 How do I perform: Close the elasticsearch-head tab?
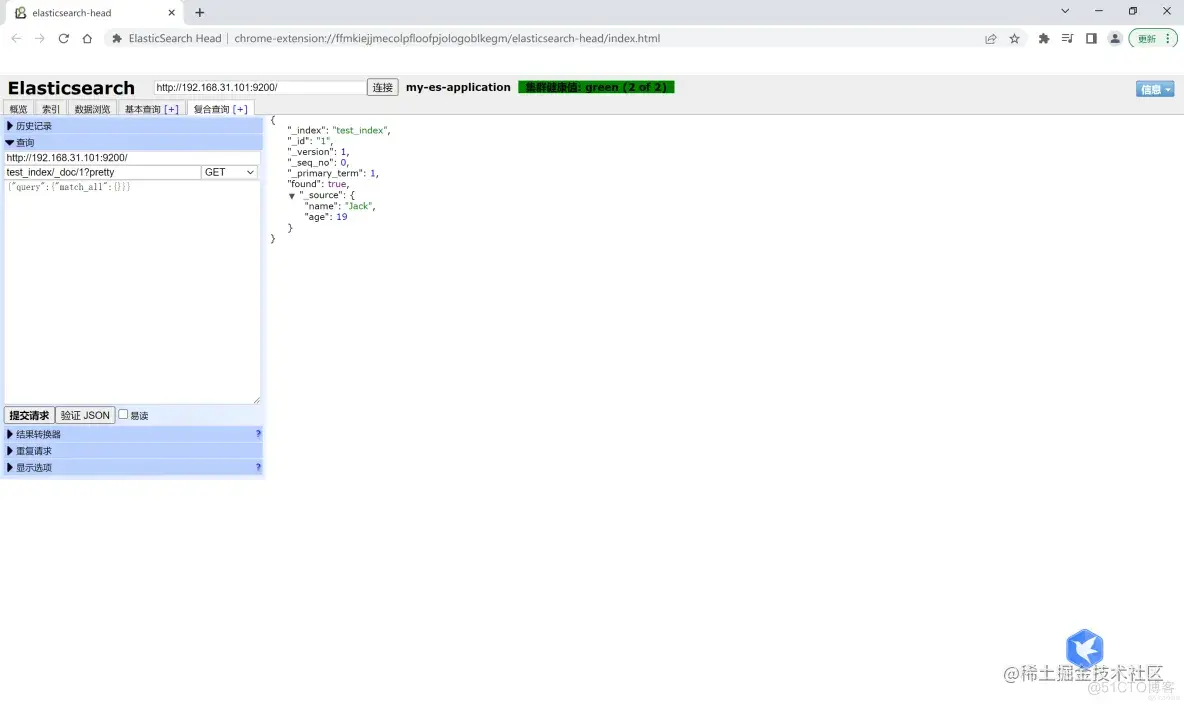click(x=171, y=13)
